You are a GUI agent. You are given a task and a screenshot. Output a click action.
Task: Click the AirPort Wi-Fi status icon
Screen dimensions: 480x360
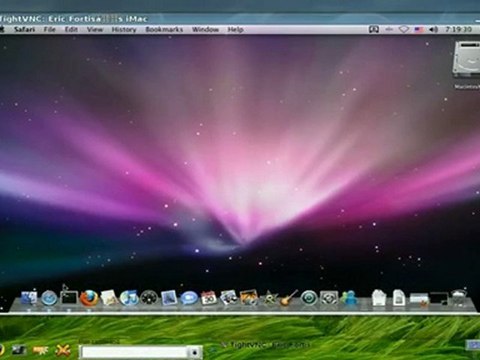[404, 29]
